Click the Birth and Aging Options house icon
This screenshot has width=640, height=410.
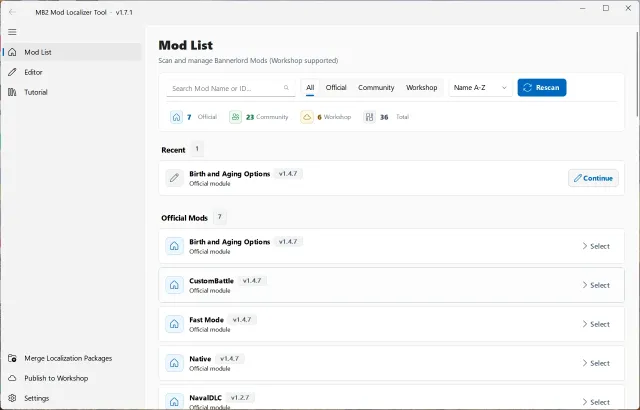tap(174, 246)
